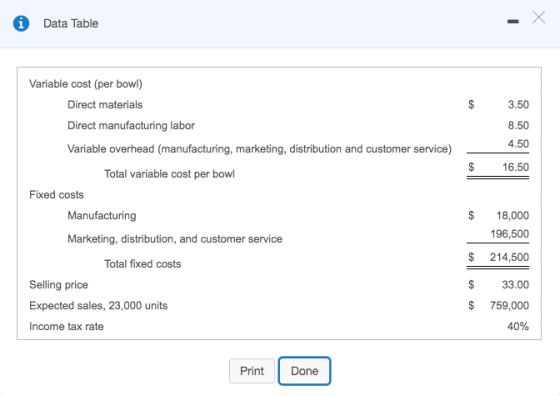
Task: Click the 'Direct materials' row label
Action: click(105, 105)
